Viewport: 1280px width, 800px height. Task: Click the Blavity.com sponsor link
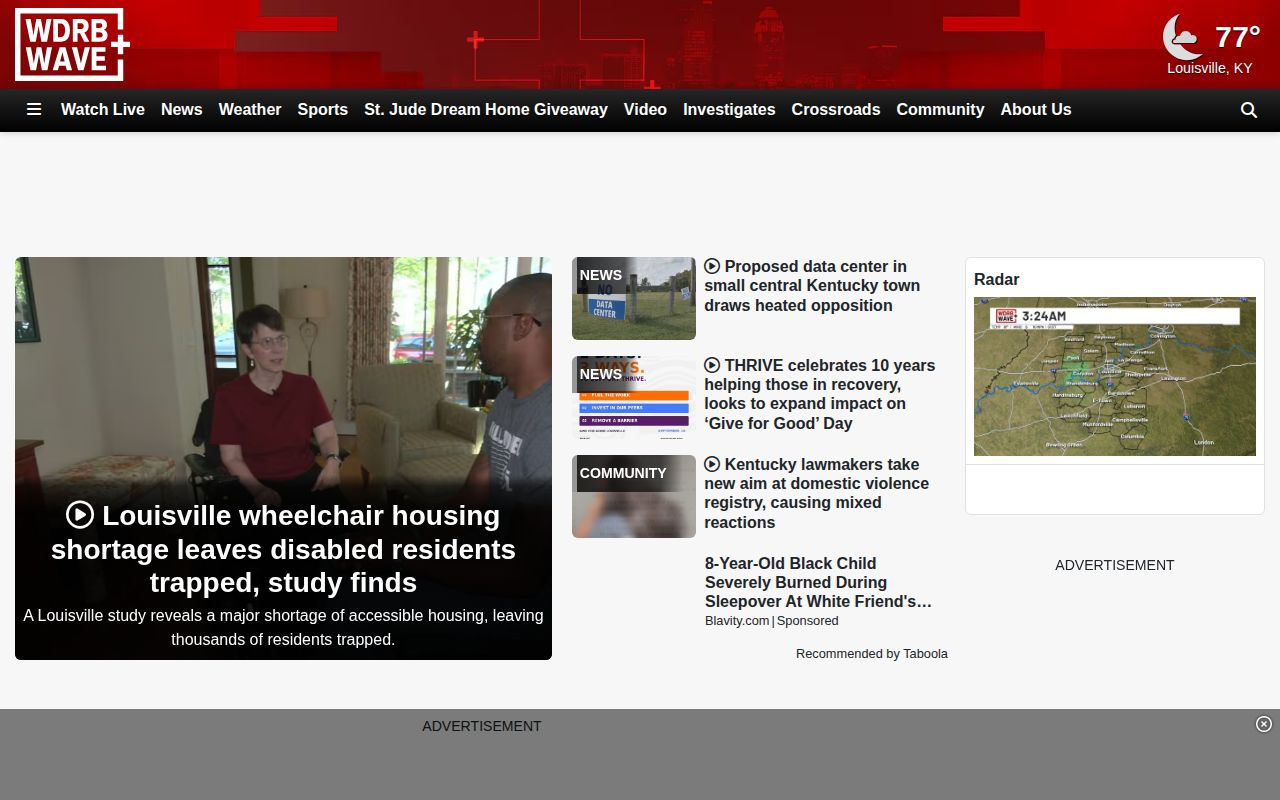(x=737, y=621)
